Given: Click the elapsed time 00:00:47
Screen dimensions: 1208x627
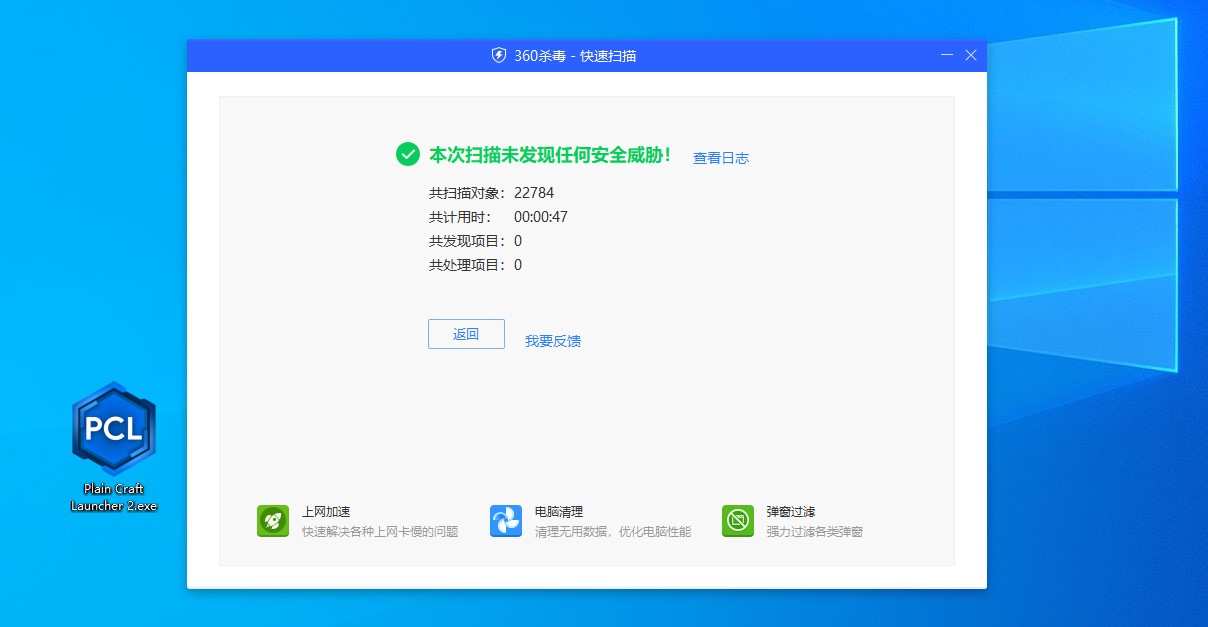Looking at the screenshot, I should 541,217.
